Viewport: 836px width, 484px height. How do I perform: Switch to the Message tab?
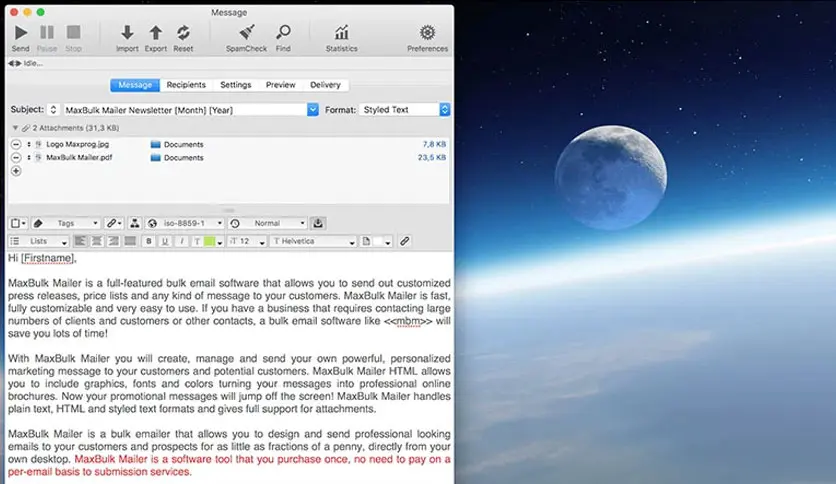coord(135,85)
